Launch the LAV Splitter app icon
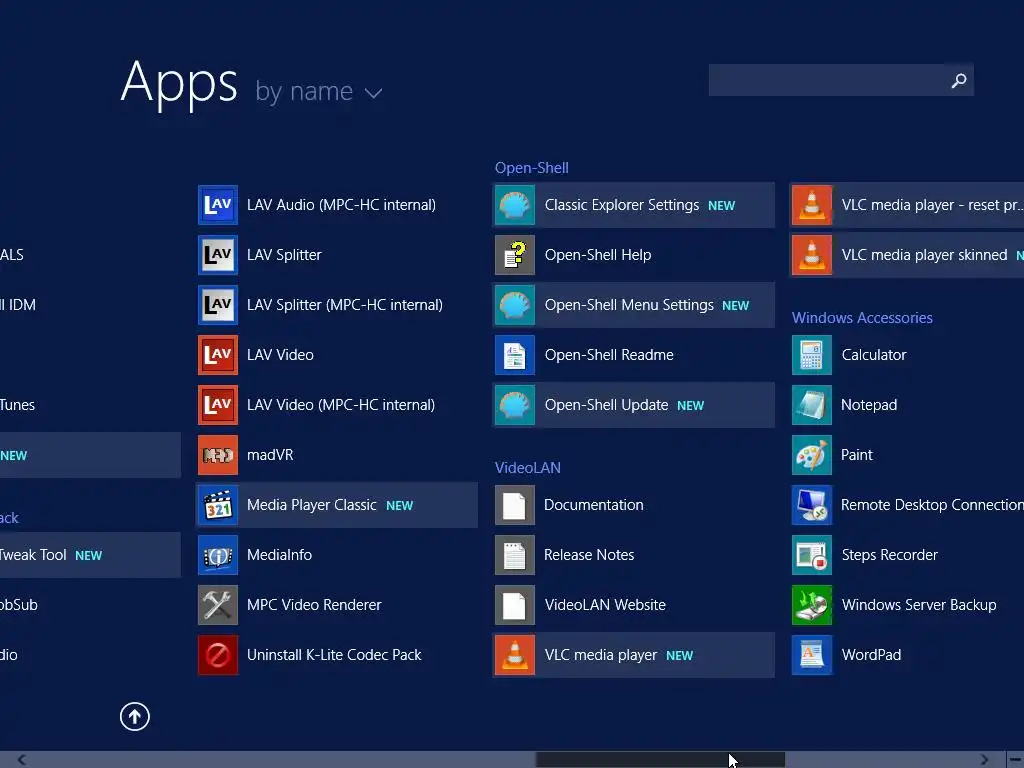The width and height of the screenshot is (1024, 768). [217, 255]
